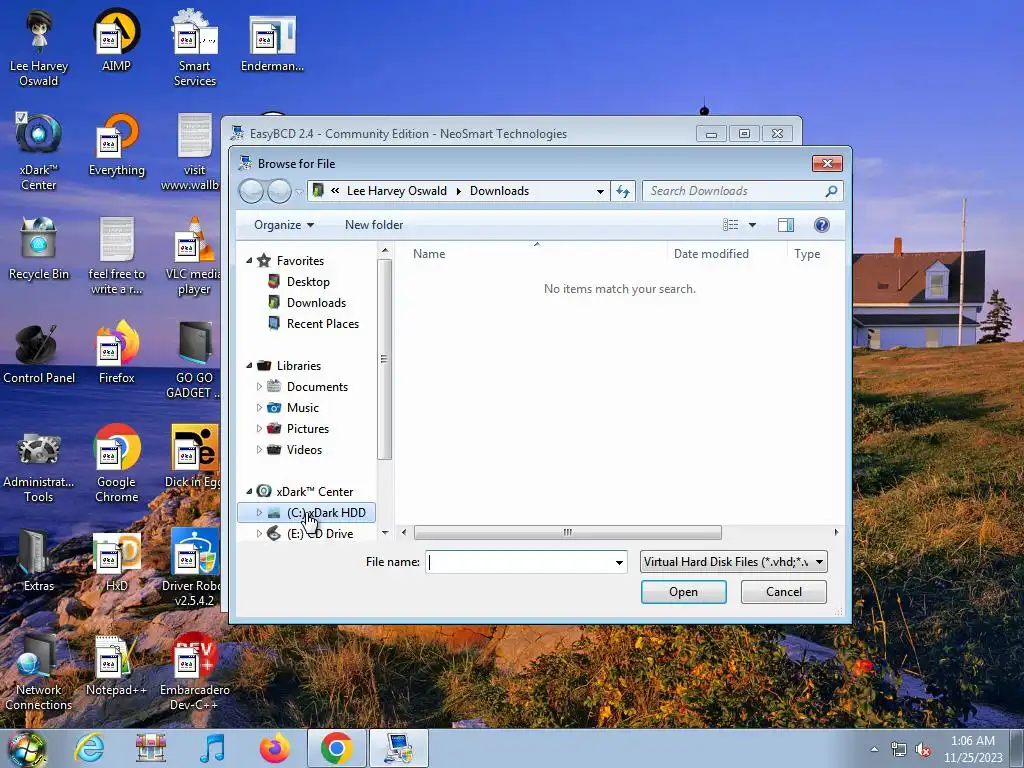1024x768 pixels.
Task: Click the change view icon
Action: pos(730,225)
